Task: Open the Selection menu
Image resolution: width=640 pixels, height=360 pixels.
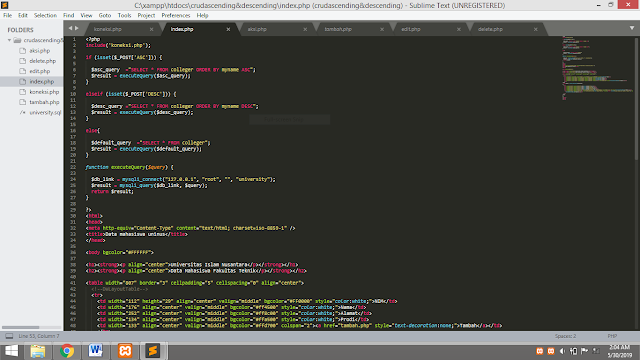Action: (x=45, y=16)
